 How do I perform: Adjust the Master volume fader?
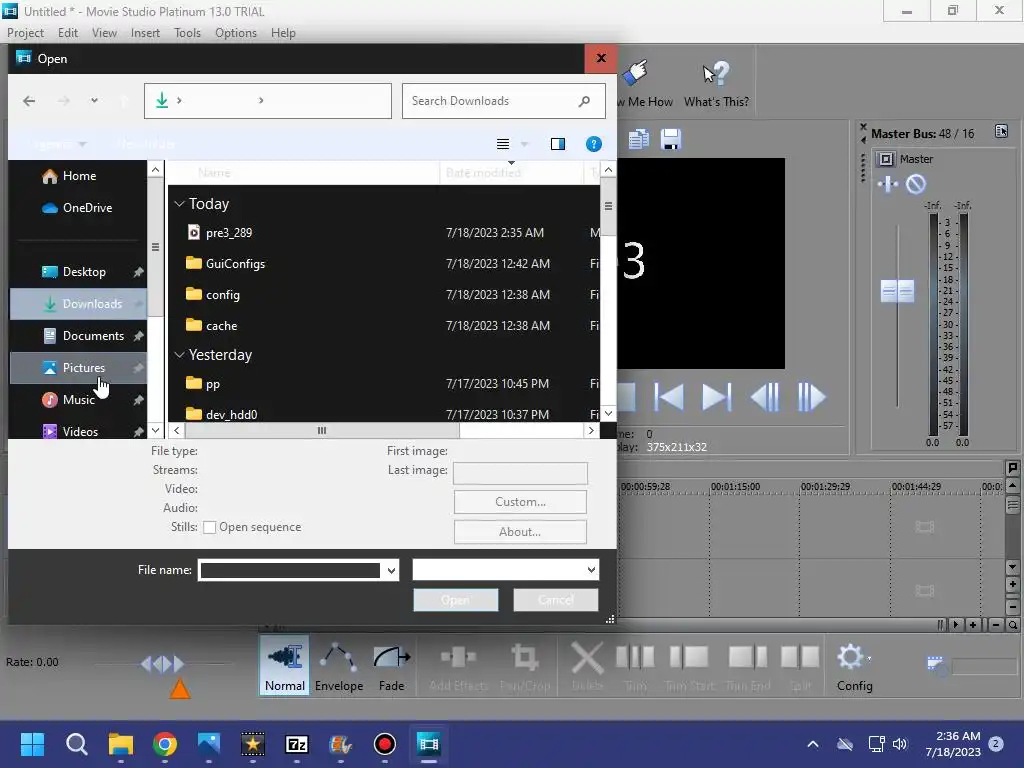[897, 291]
